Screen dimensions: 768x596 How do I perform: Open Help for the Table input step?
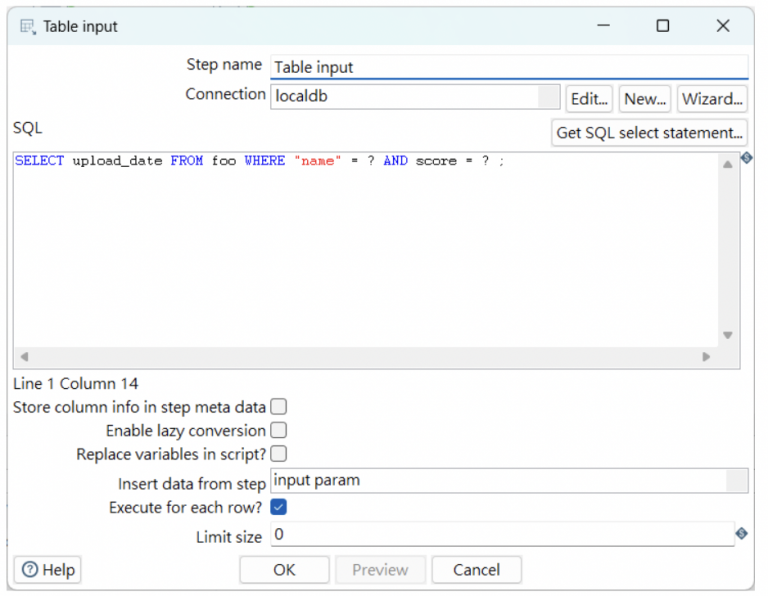click(x=48, y=570)
